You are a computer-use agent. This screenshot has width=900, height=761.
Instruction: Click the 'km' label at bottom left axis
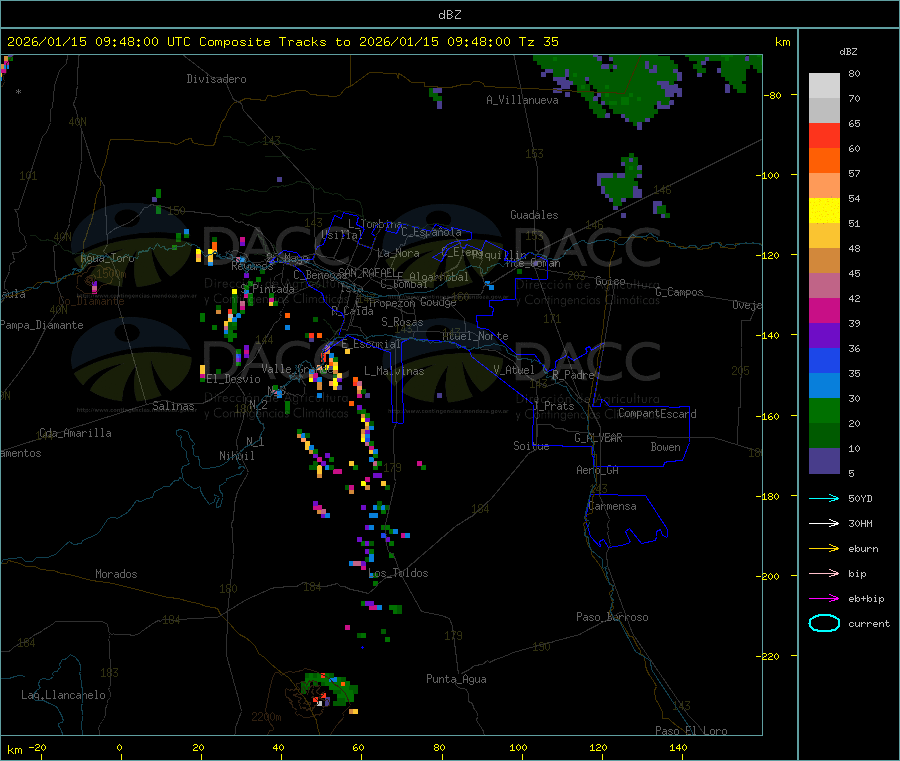coord(14,750)
